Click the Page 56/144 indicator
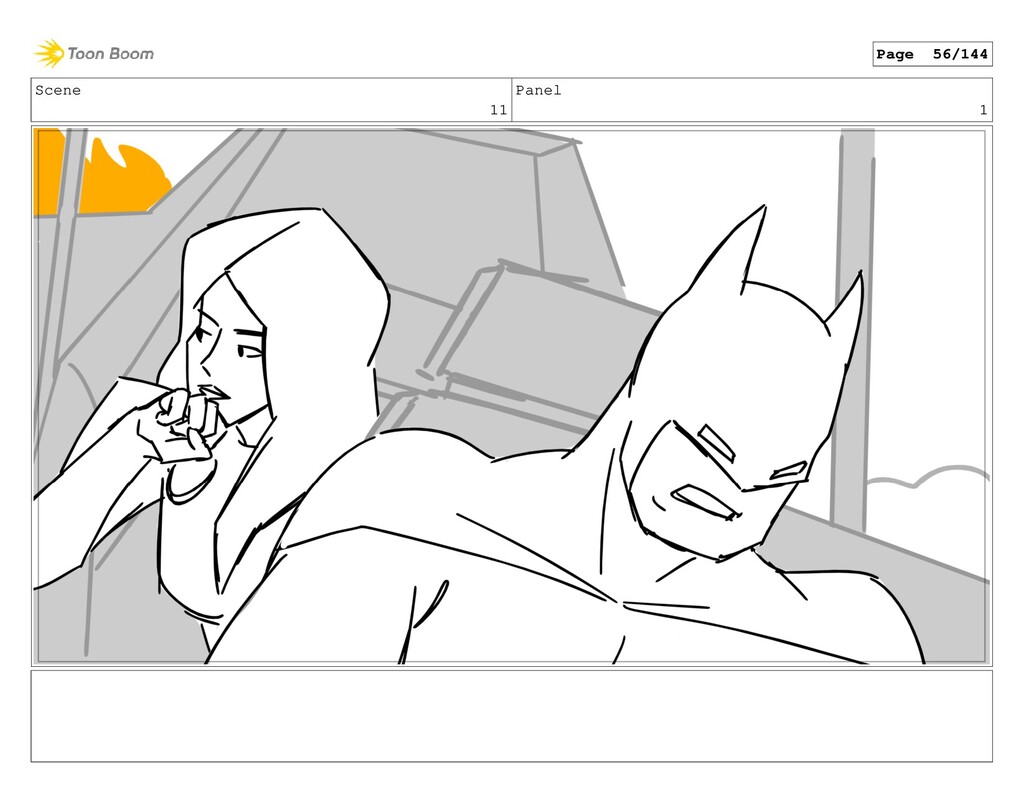This screenshot has width=1024, height=793. click(932, 54)
